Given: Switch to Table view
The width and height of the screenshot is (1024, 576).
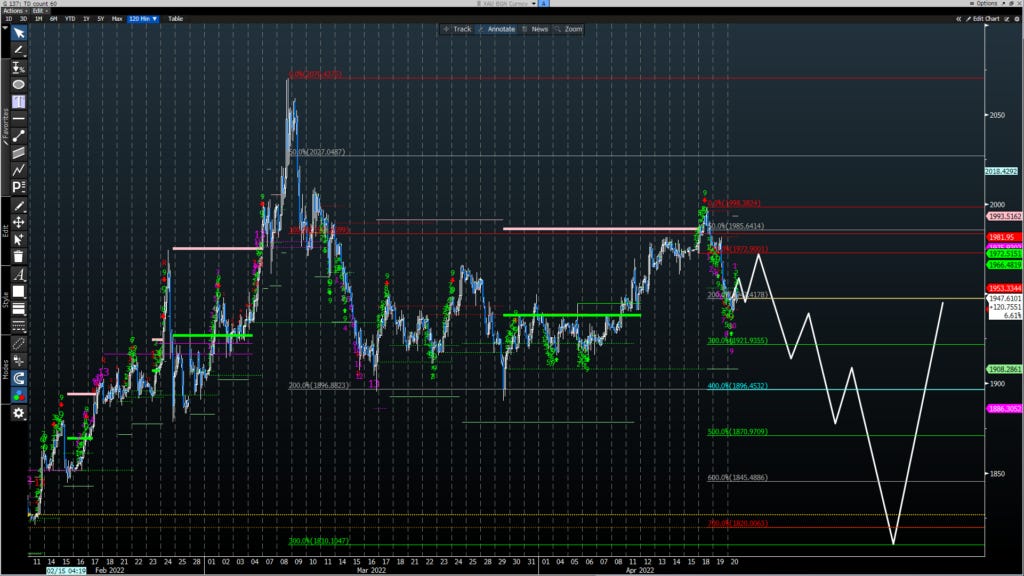Looking at the screenshot, I should [176, 19].
